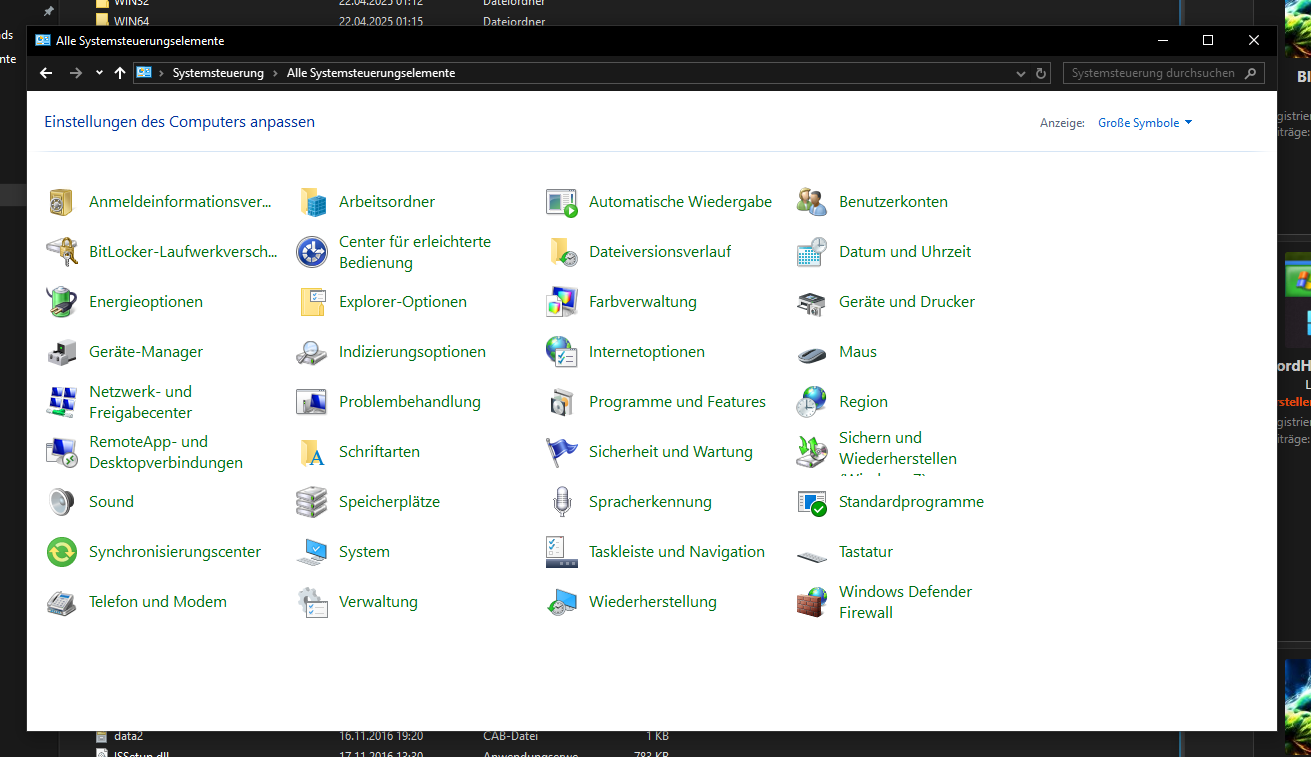Open the Region globe-clock icon

click(812, 402)
